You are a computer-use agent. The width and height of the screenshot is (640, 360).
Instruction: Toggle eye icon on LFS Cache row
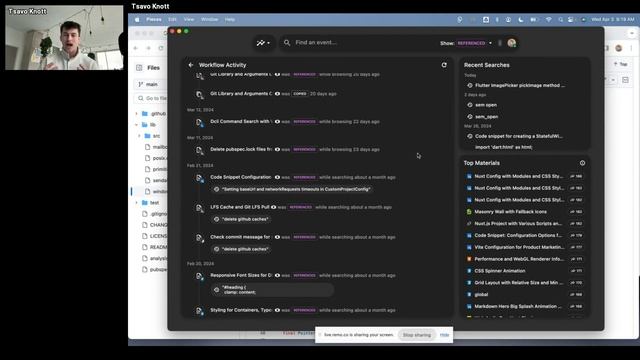coord(273,207)
